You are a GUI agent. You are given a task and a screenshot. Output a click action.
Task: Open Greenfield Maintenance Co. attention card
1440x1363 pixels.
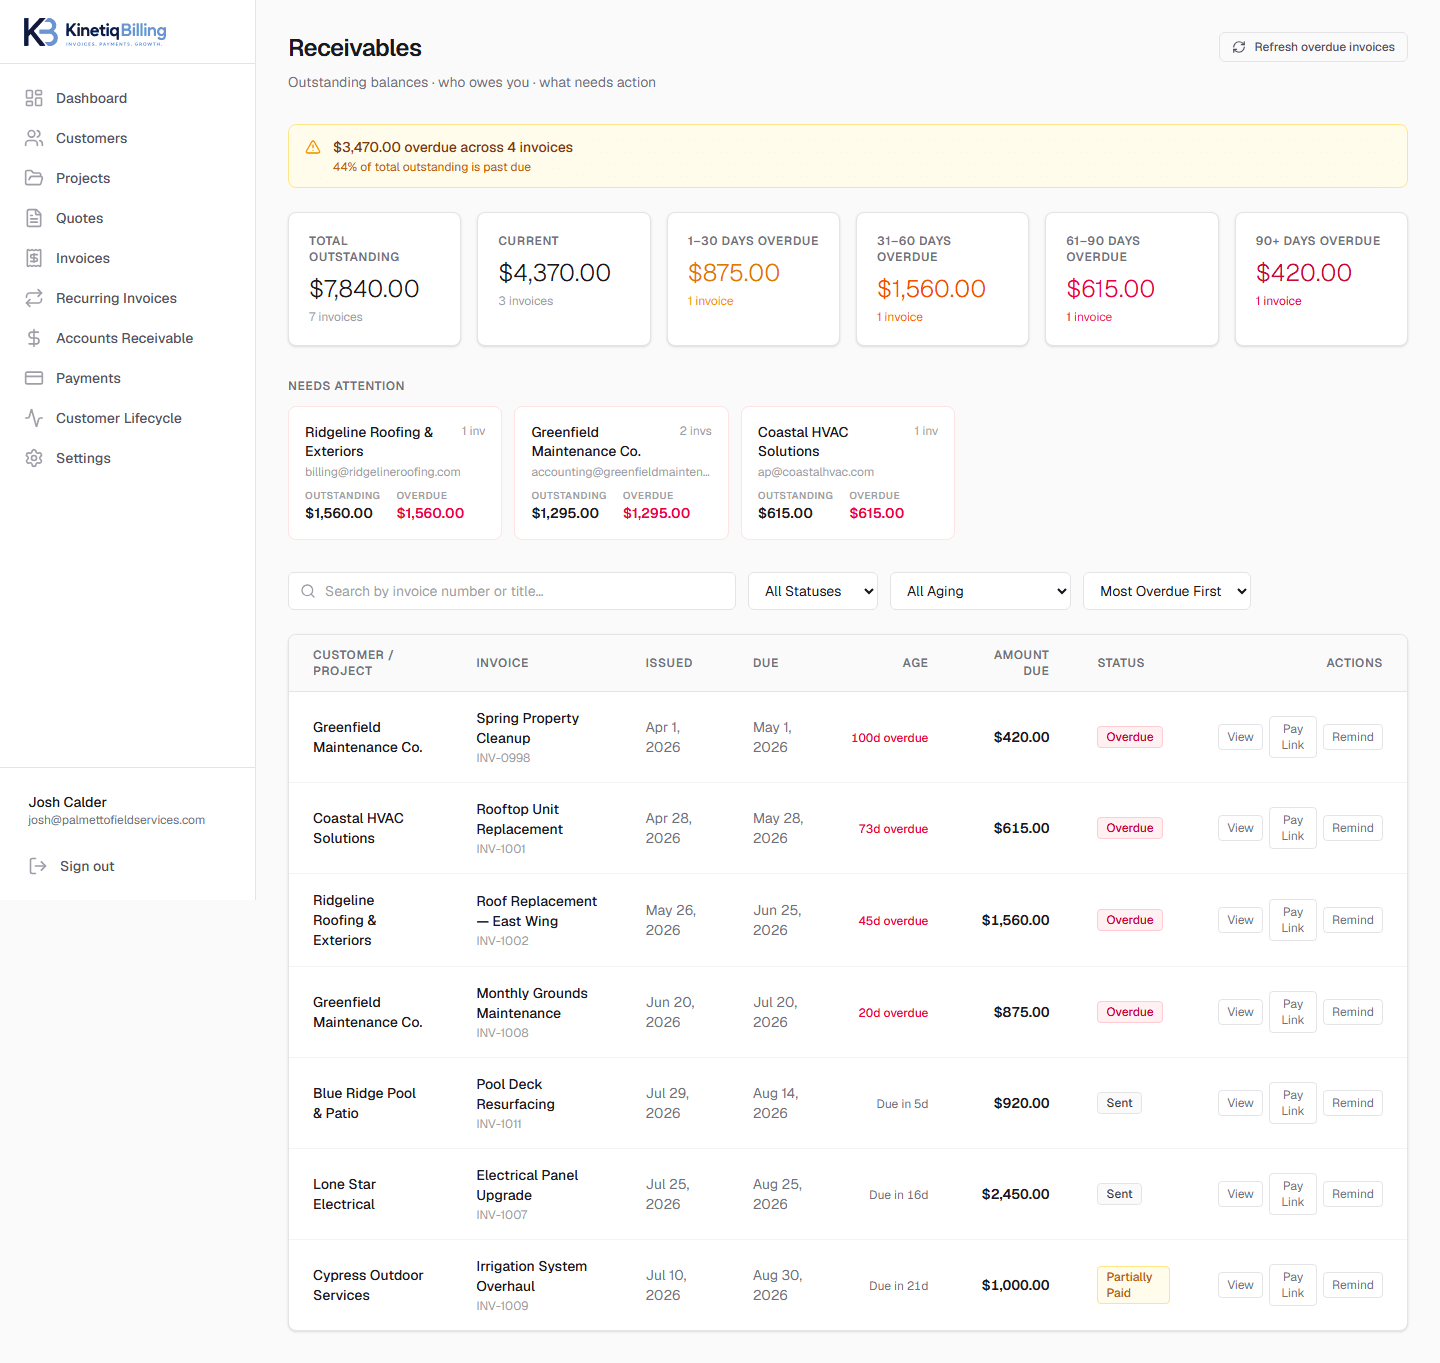(621, 473)
